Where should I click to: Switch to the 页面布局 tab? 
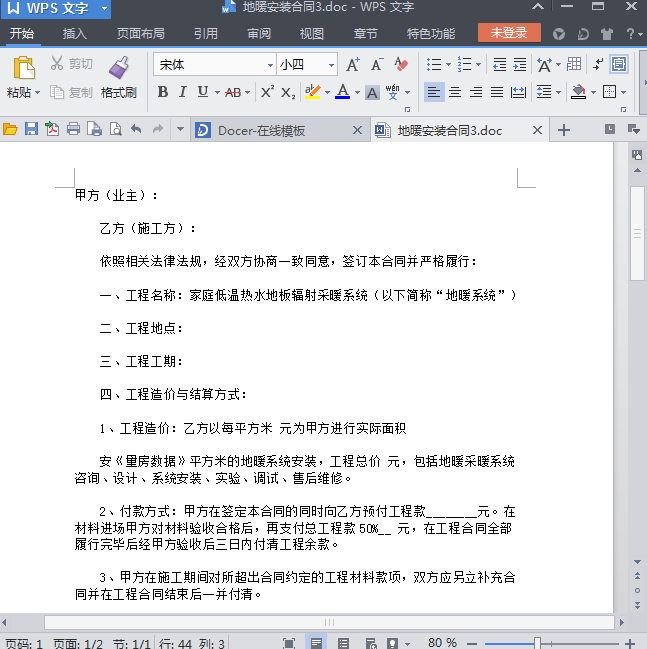(x=140, y=34)
